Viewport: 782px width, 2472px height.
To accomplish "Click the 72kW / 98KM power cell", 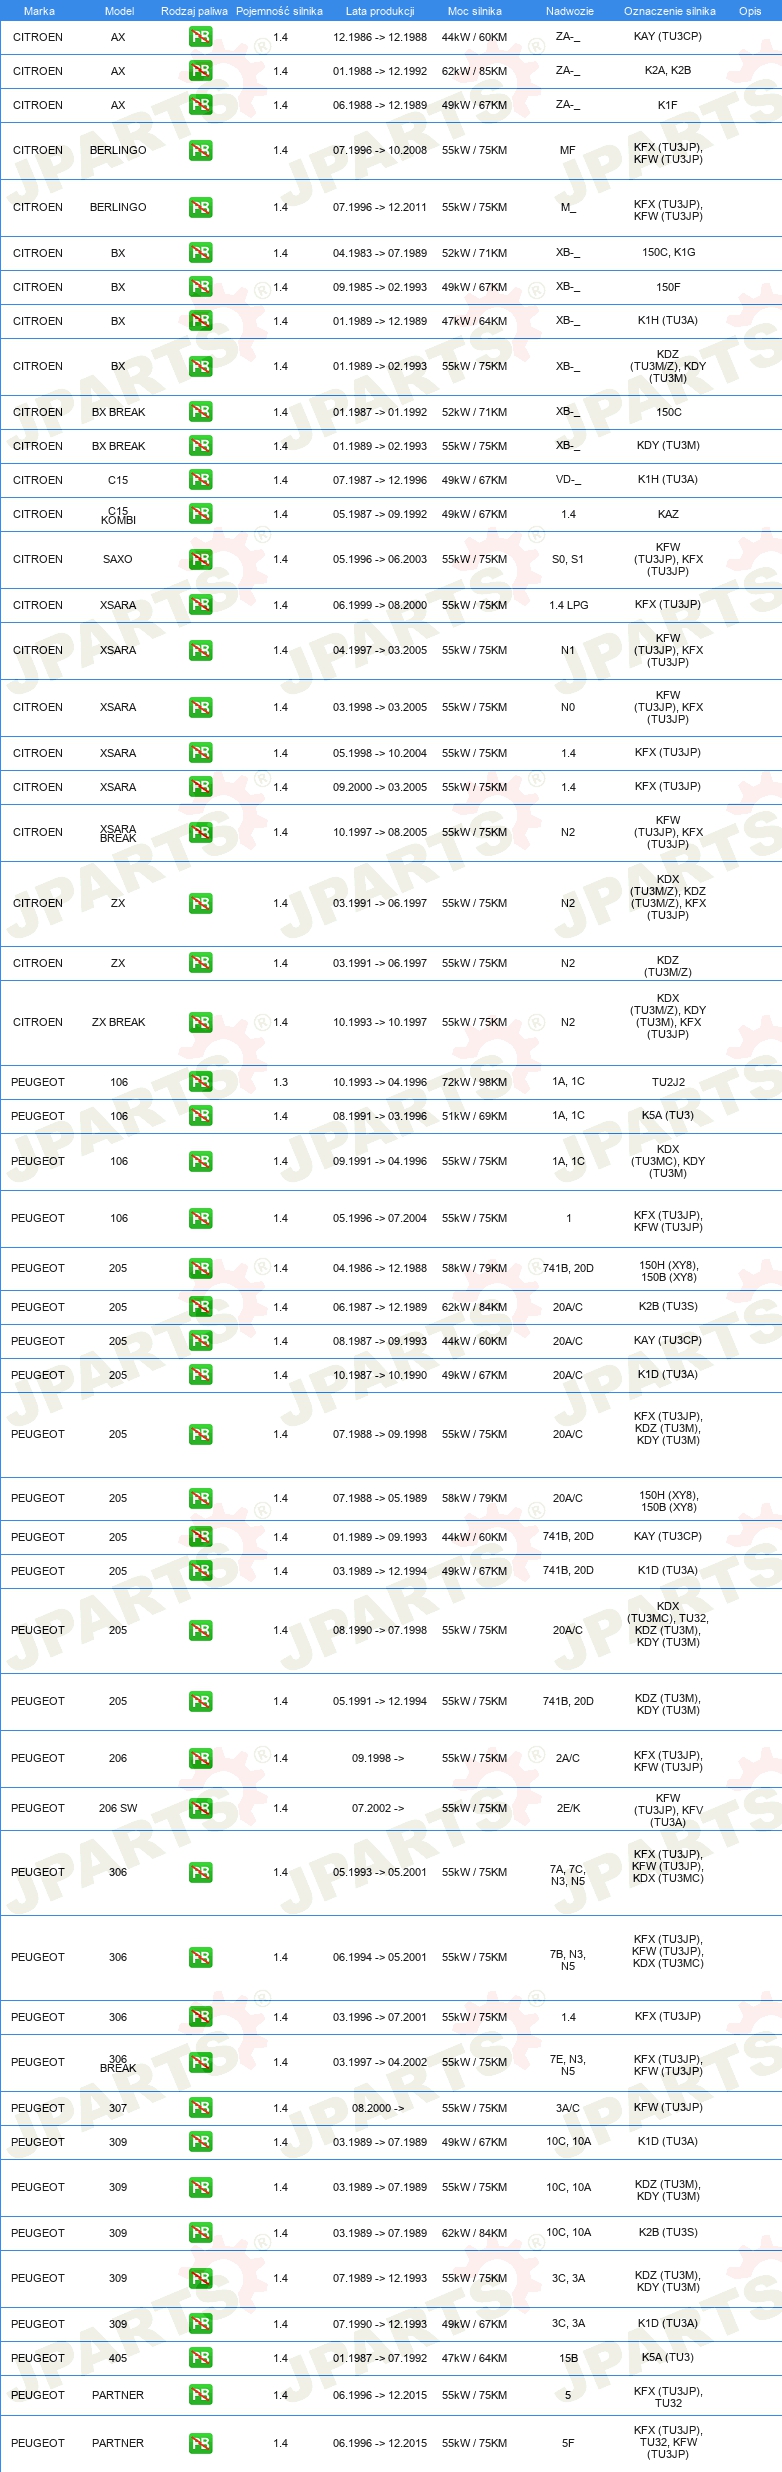I will click(x=474, y=1082).
